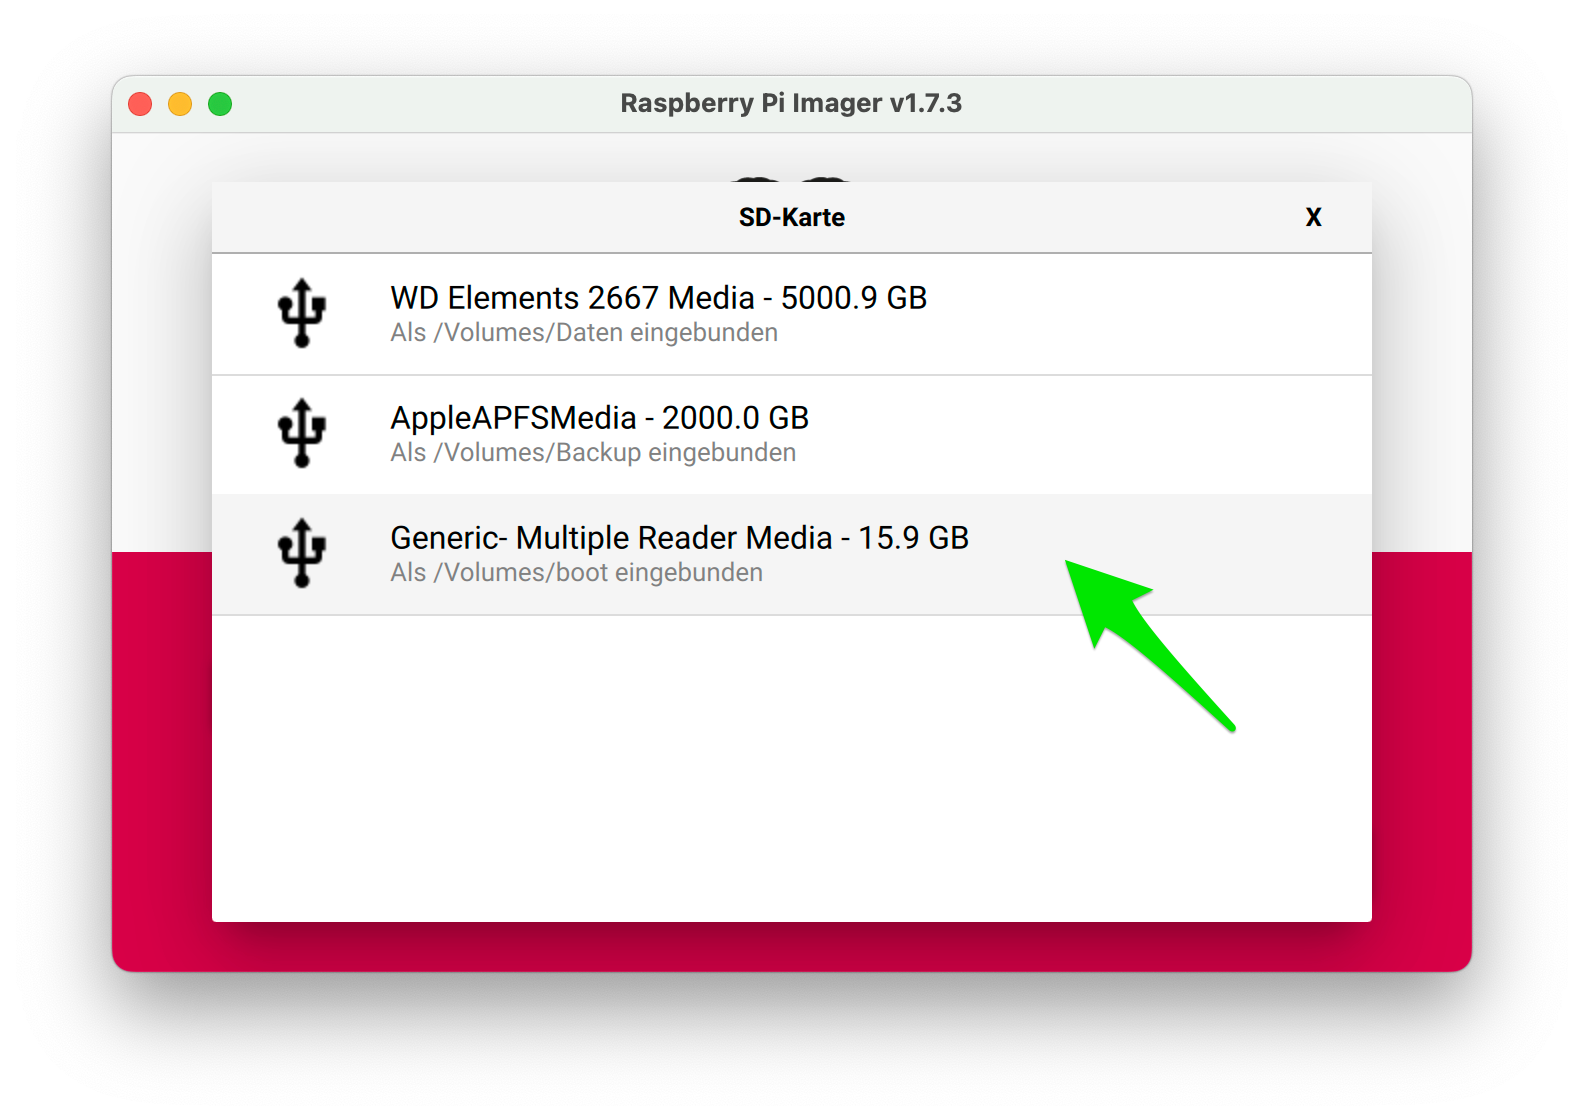Click the Raspberry Pi Imager v1.7.3 title
1584x1120 pixels.
coord(791,103)
